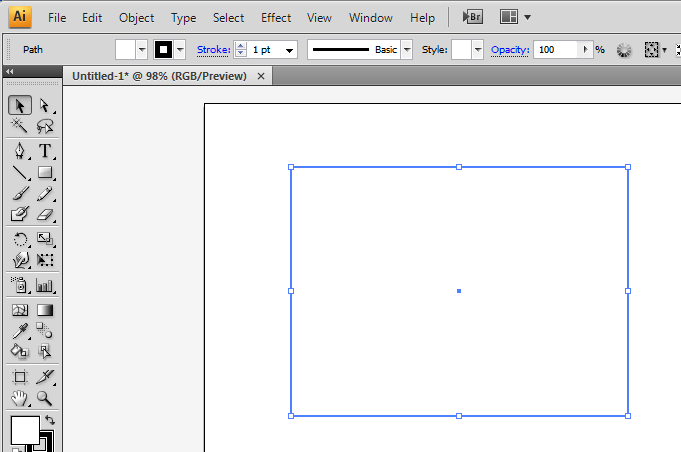Select the Blend tool

(44, 331)
